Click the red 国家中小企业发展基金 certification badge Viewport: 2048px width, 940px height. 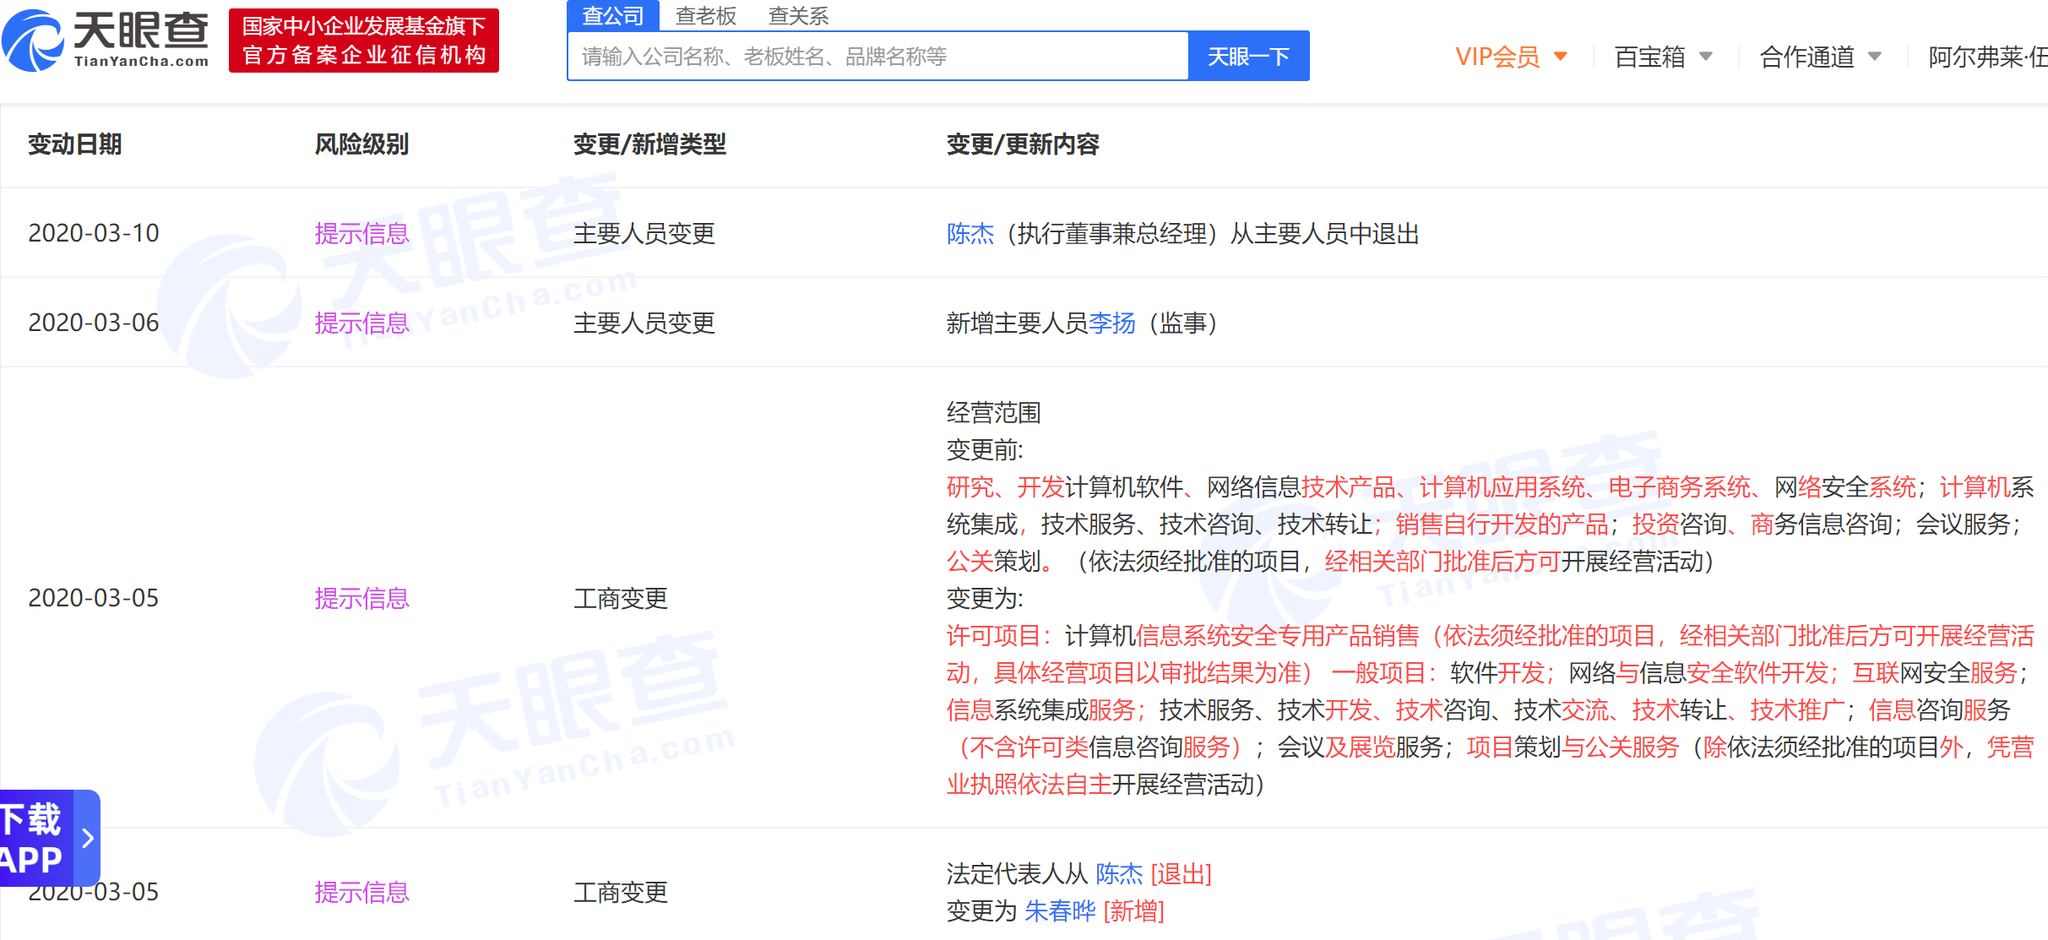click(363, 40)
